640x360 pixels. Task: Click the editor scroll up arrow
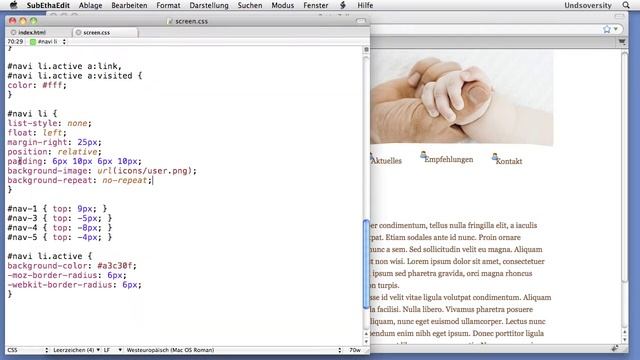[366, 334]
